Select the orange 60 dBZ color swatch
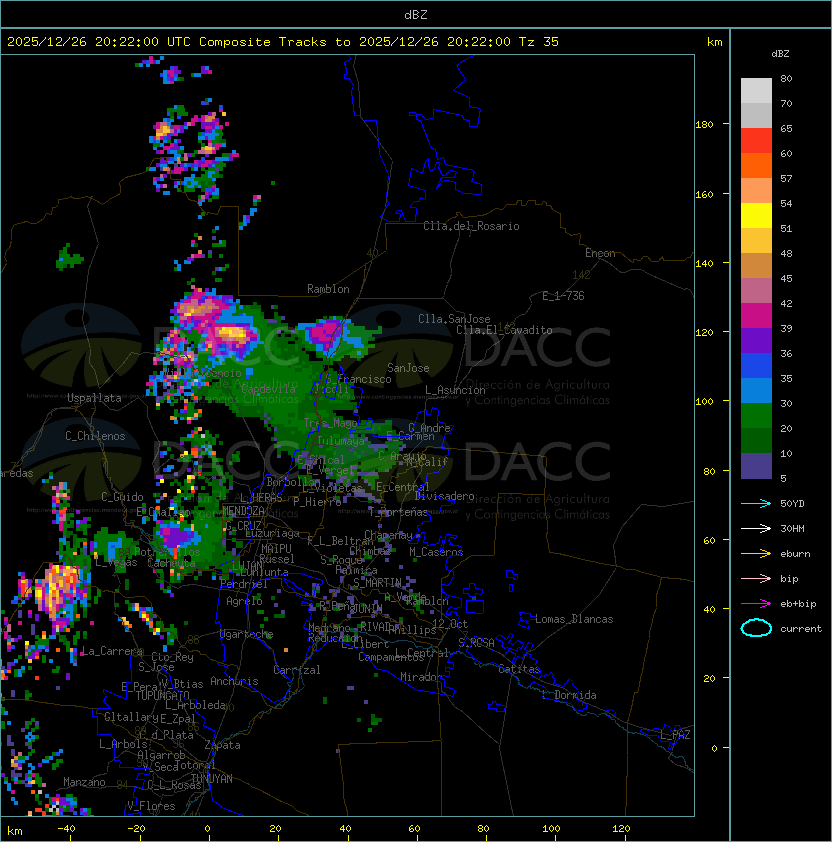Screen dimensions: 832x842 pyautogui.click(x=756, y=165)
